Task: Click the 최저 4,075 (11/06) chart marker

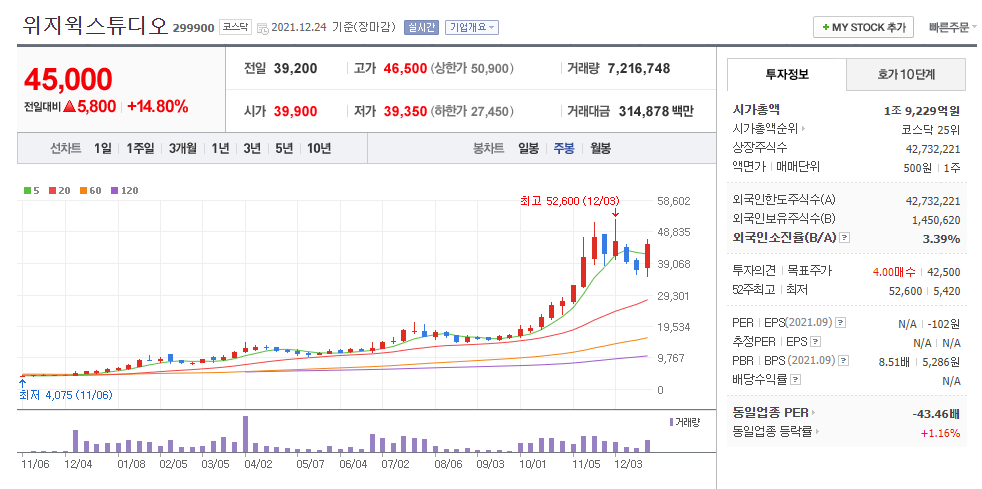Action: pyautogui.click(x=66, y=395)
